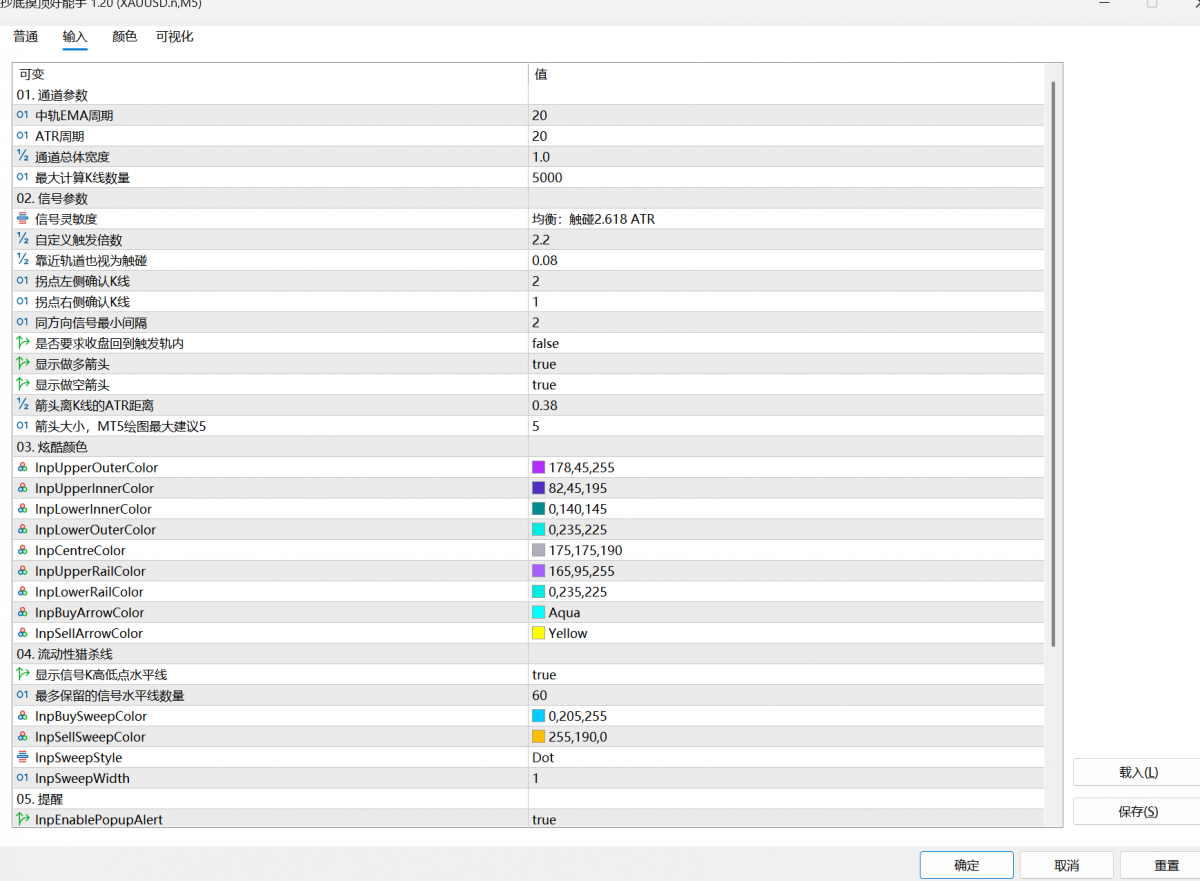Click the integer icon beside 最大计算K线数量
Image resolution: width=1200 pixels, height=881 pixels.
(23, 177)
